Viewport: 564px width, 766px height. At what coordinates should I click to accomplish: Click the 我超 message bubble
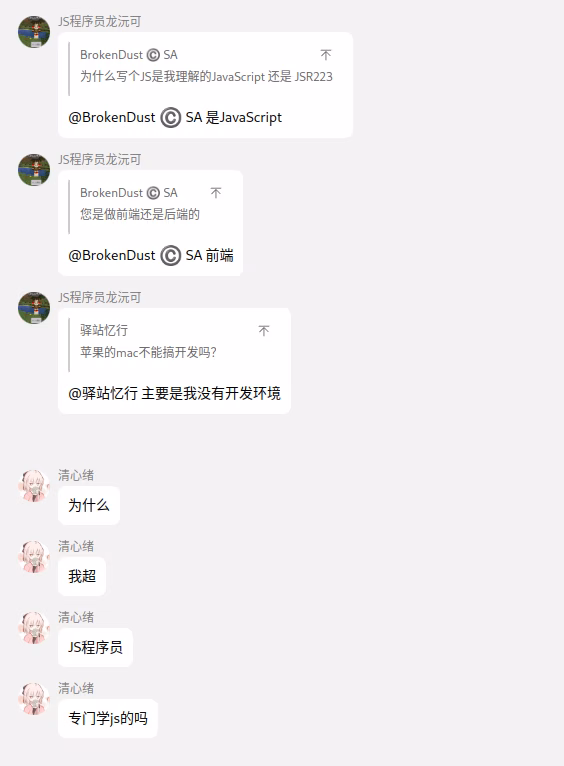tap(82, 576)
